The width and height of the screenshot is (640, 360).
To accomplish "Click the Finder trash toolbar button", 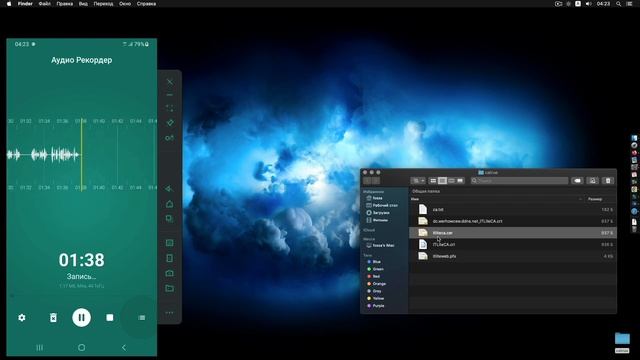I will pyautogui.click(x=608, y=180).
